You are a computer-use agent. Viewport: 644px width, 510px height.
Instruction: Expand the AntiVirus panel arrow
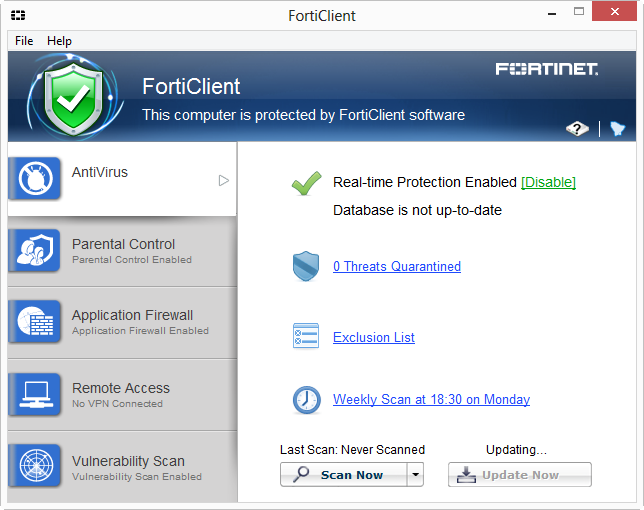[224, 180]
